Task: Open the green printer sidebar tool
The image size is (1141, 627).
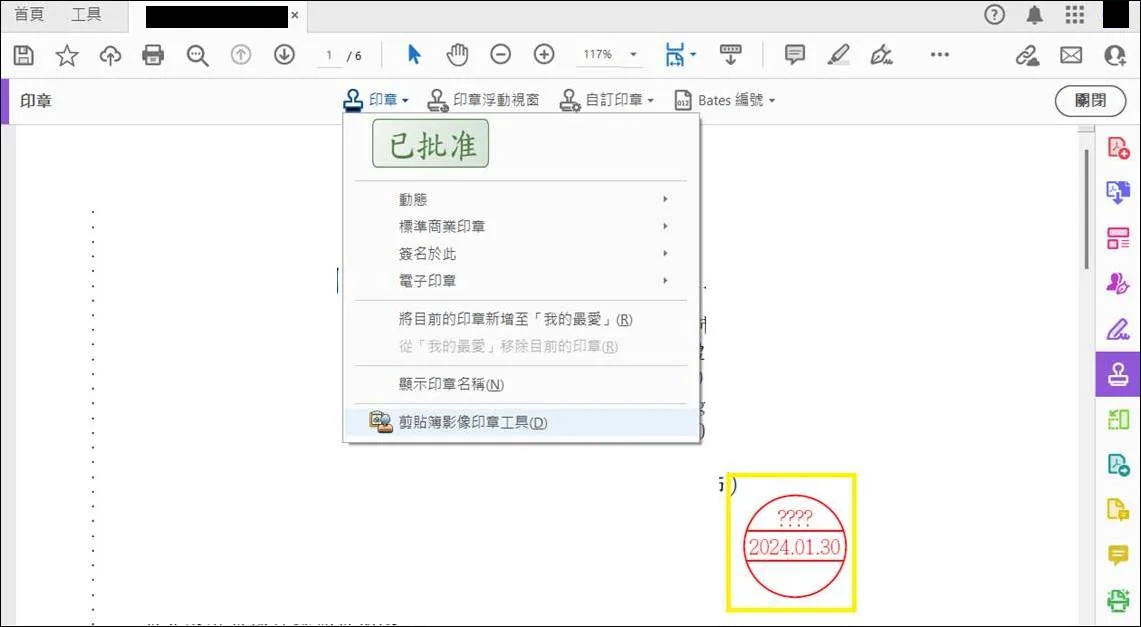Action: 1118,601
